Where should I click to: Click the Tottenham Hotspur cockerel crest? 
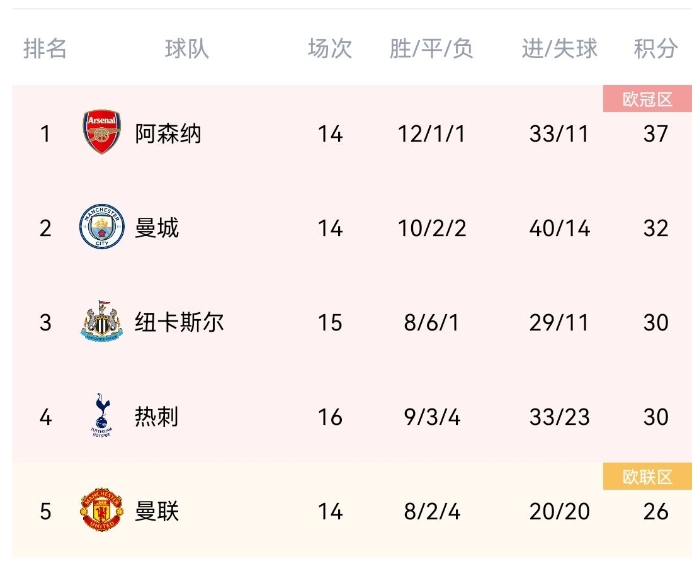pyautogui.click(x=102, y=415)
